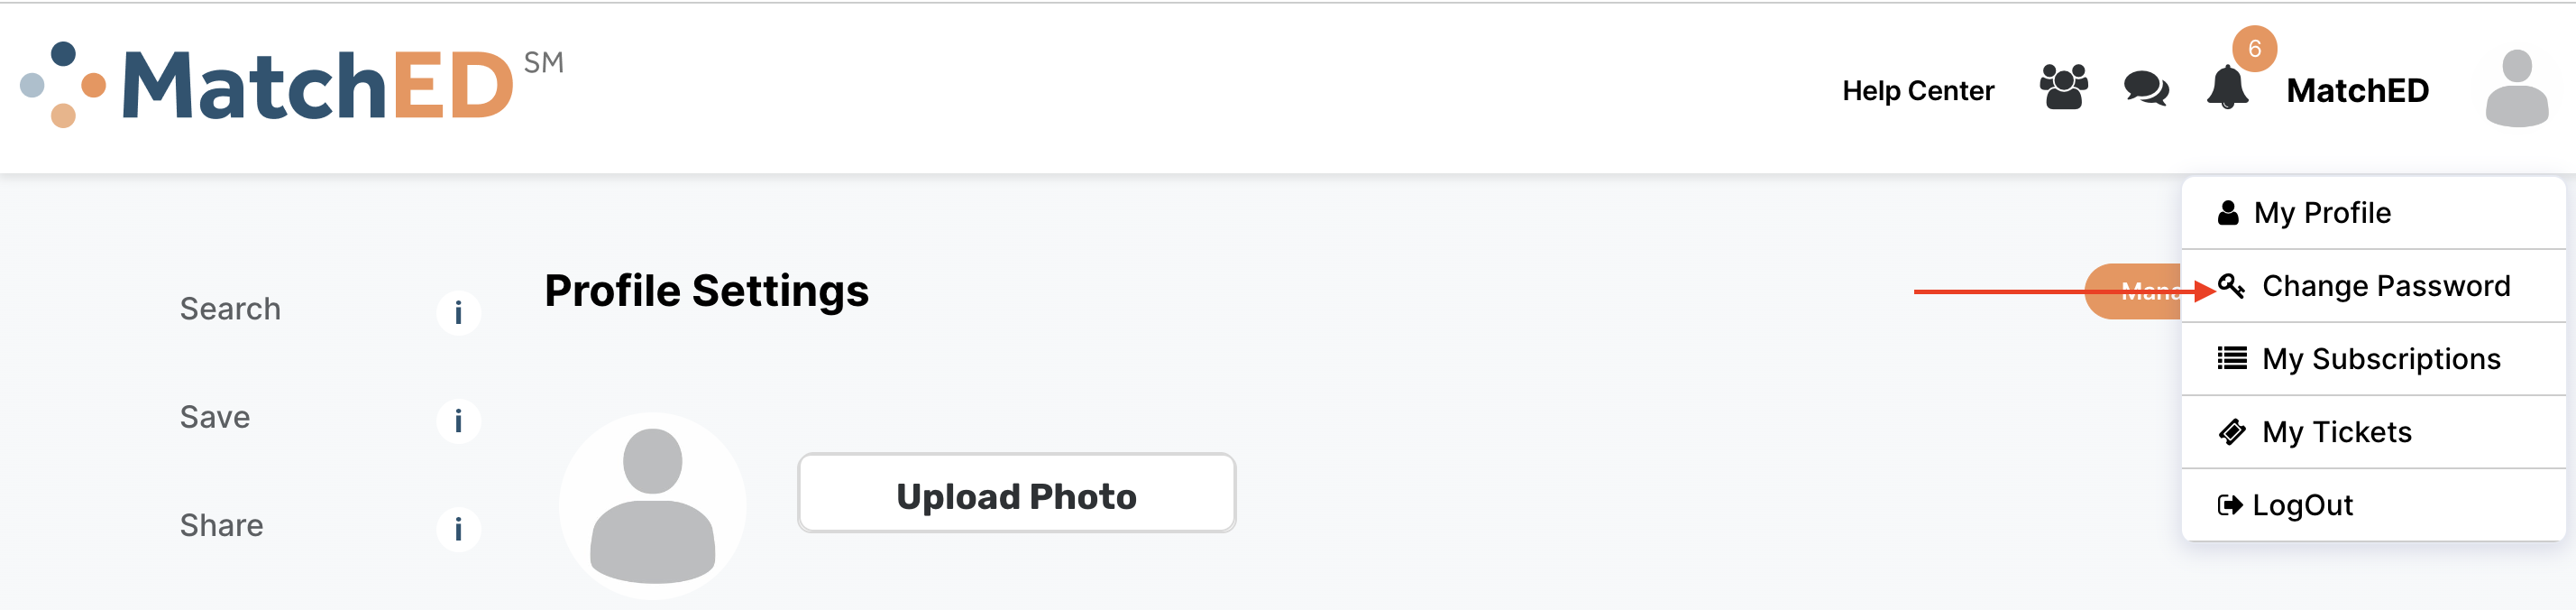Viewport: 2576px width, 610px height.
Task: Open the MatchED account dropdown
Action: (x=2357, y=91)
